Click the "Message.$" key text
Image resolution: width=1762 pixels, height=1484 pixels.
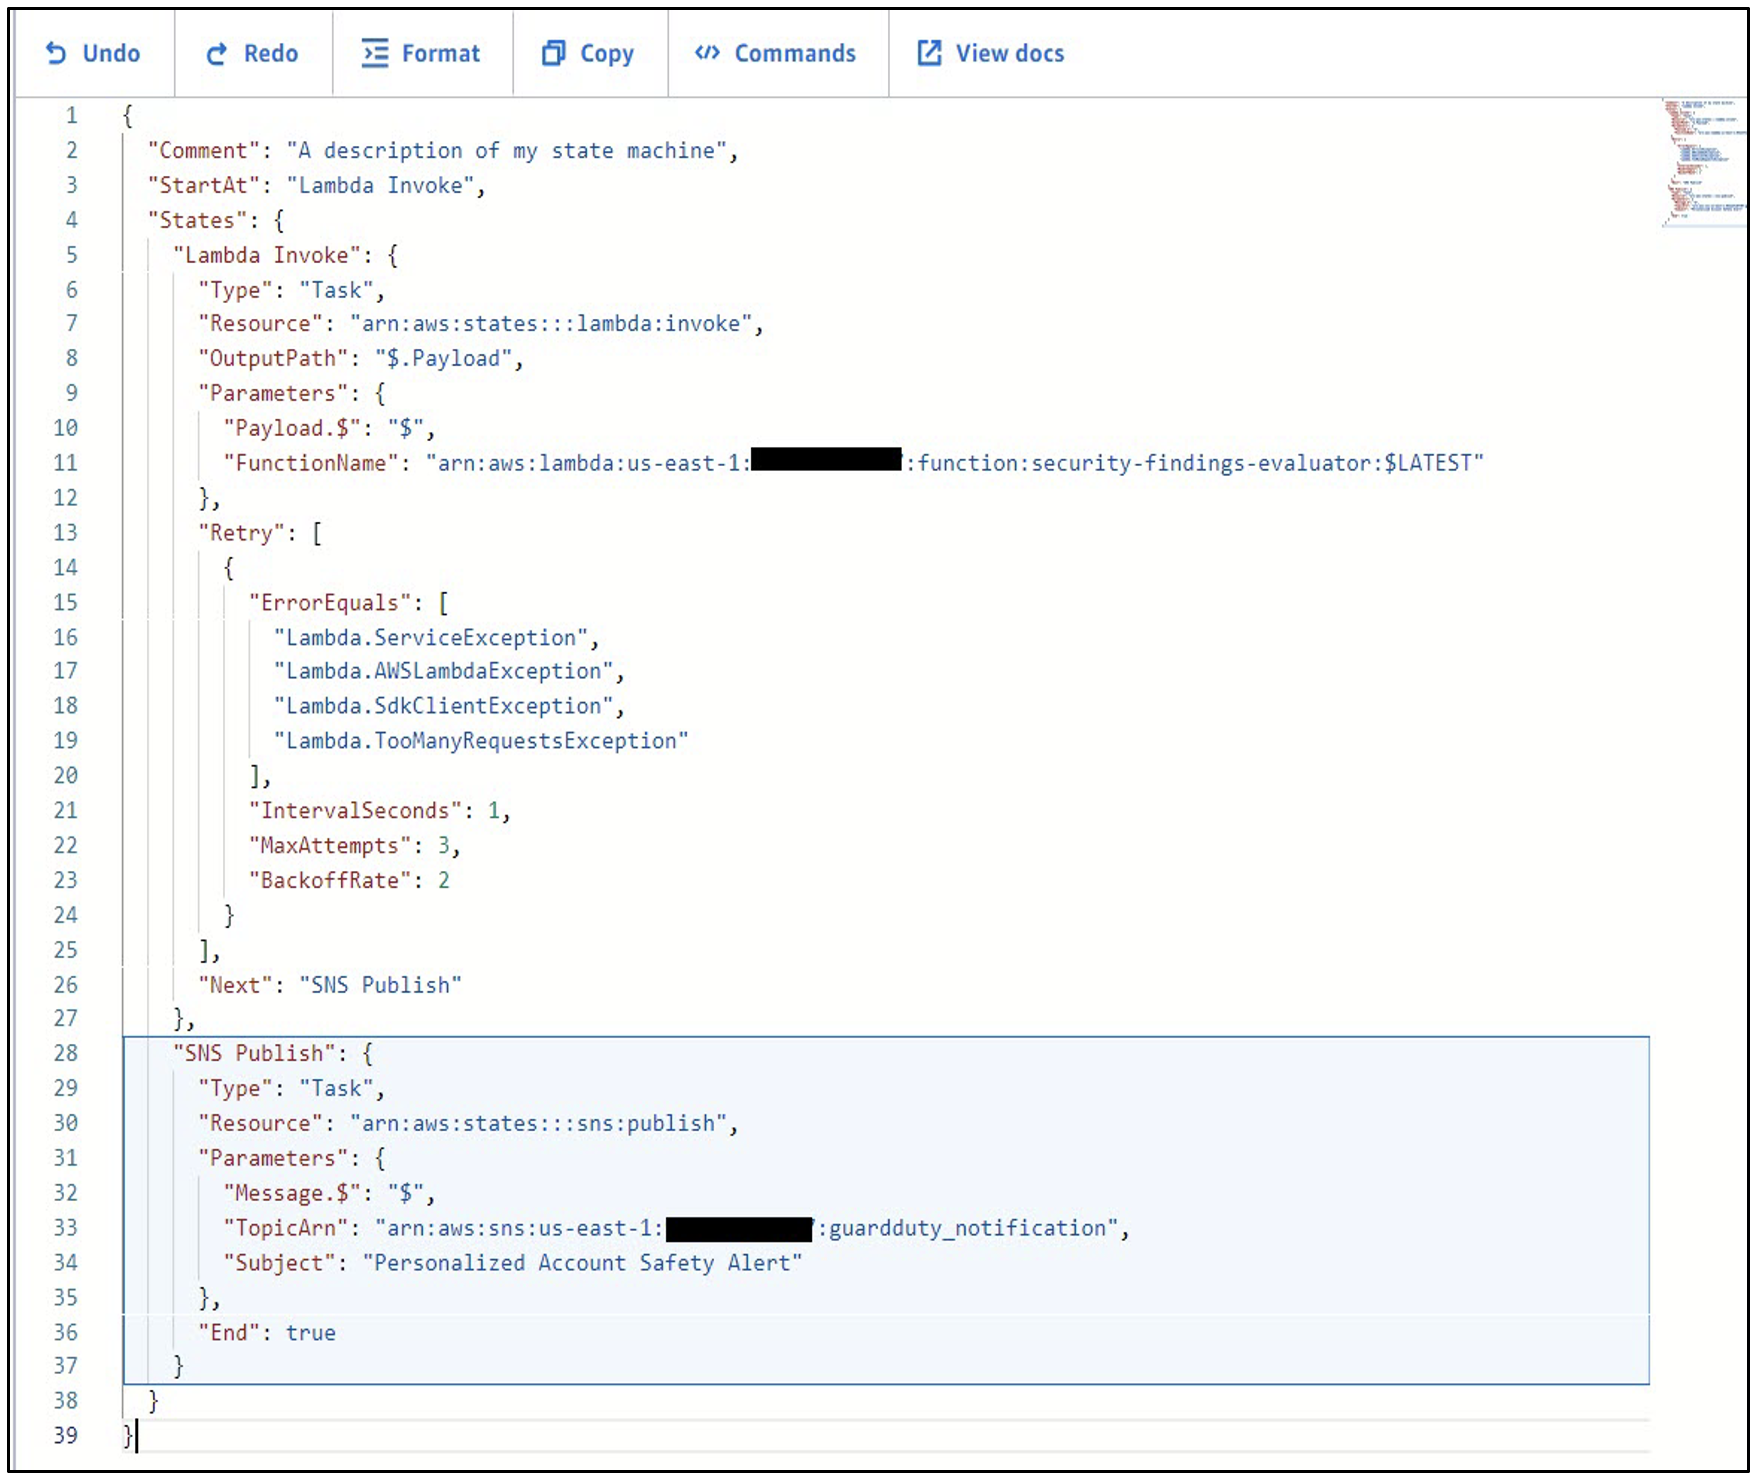292,1193
